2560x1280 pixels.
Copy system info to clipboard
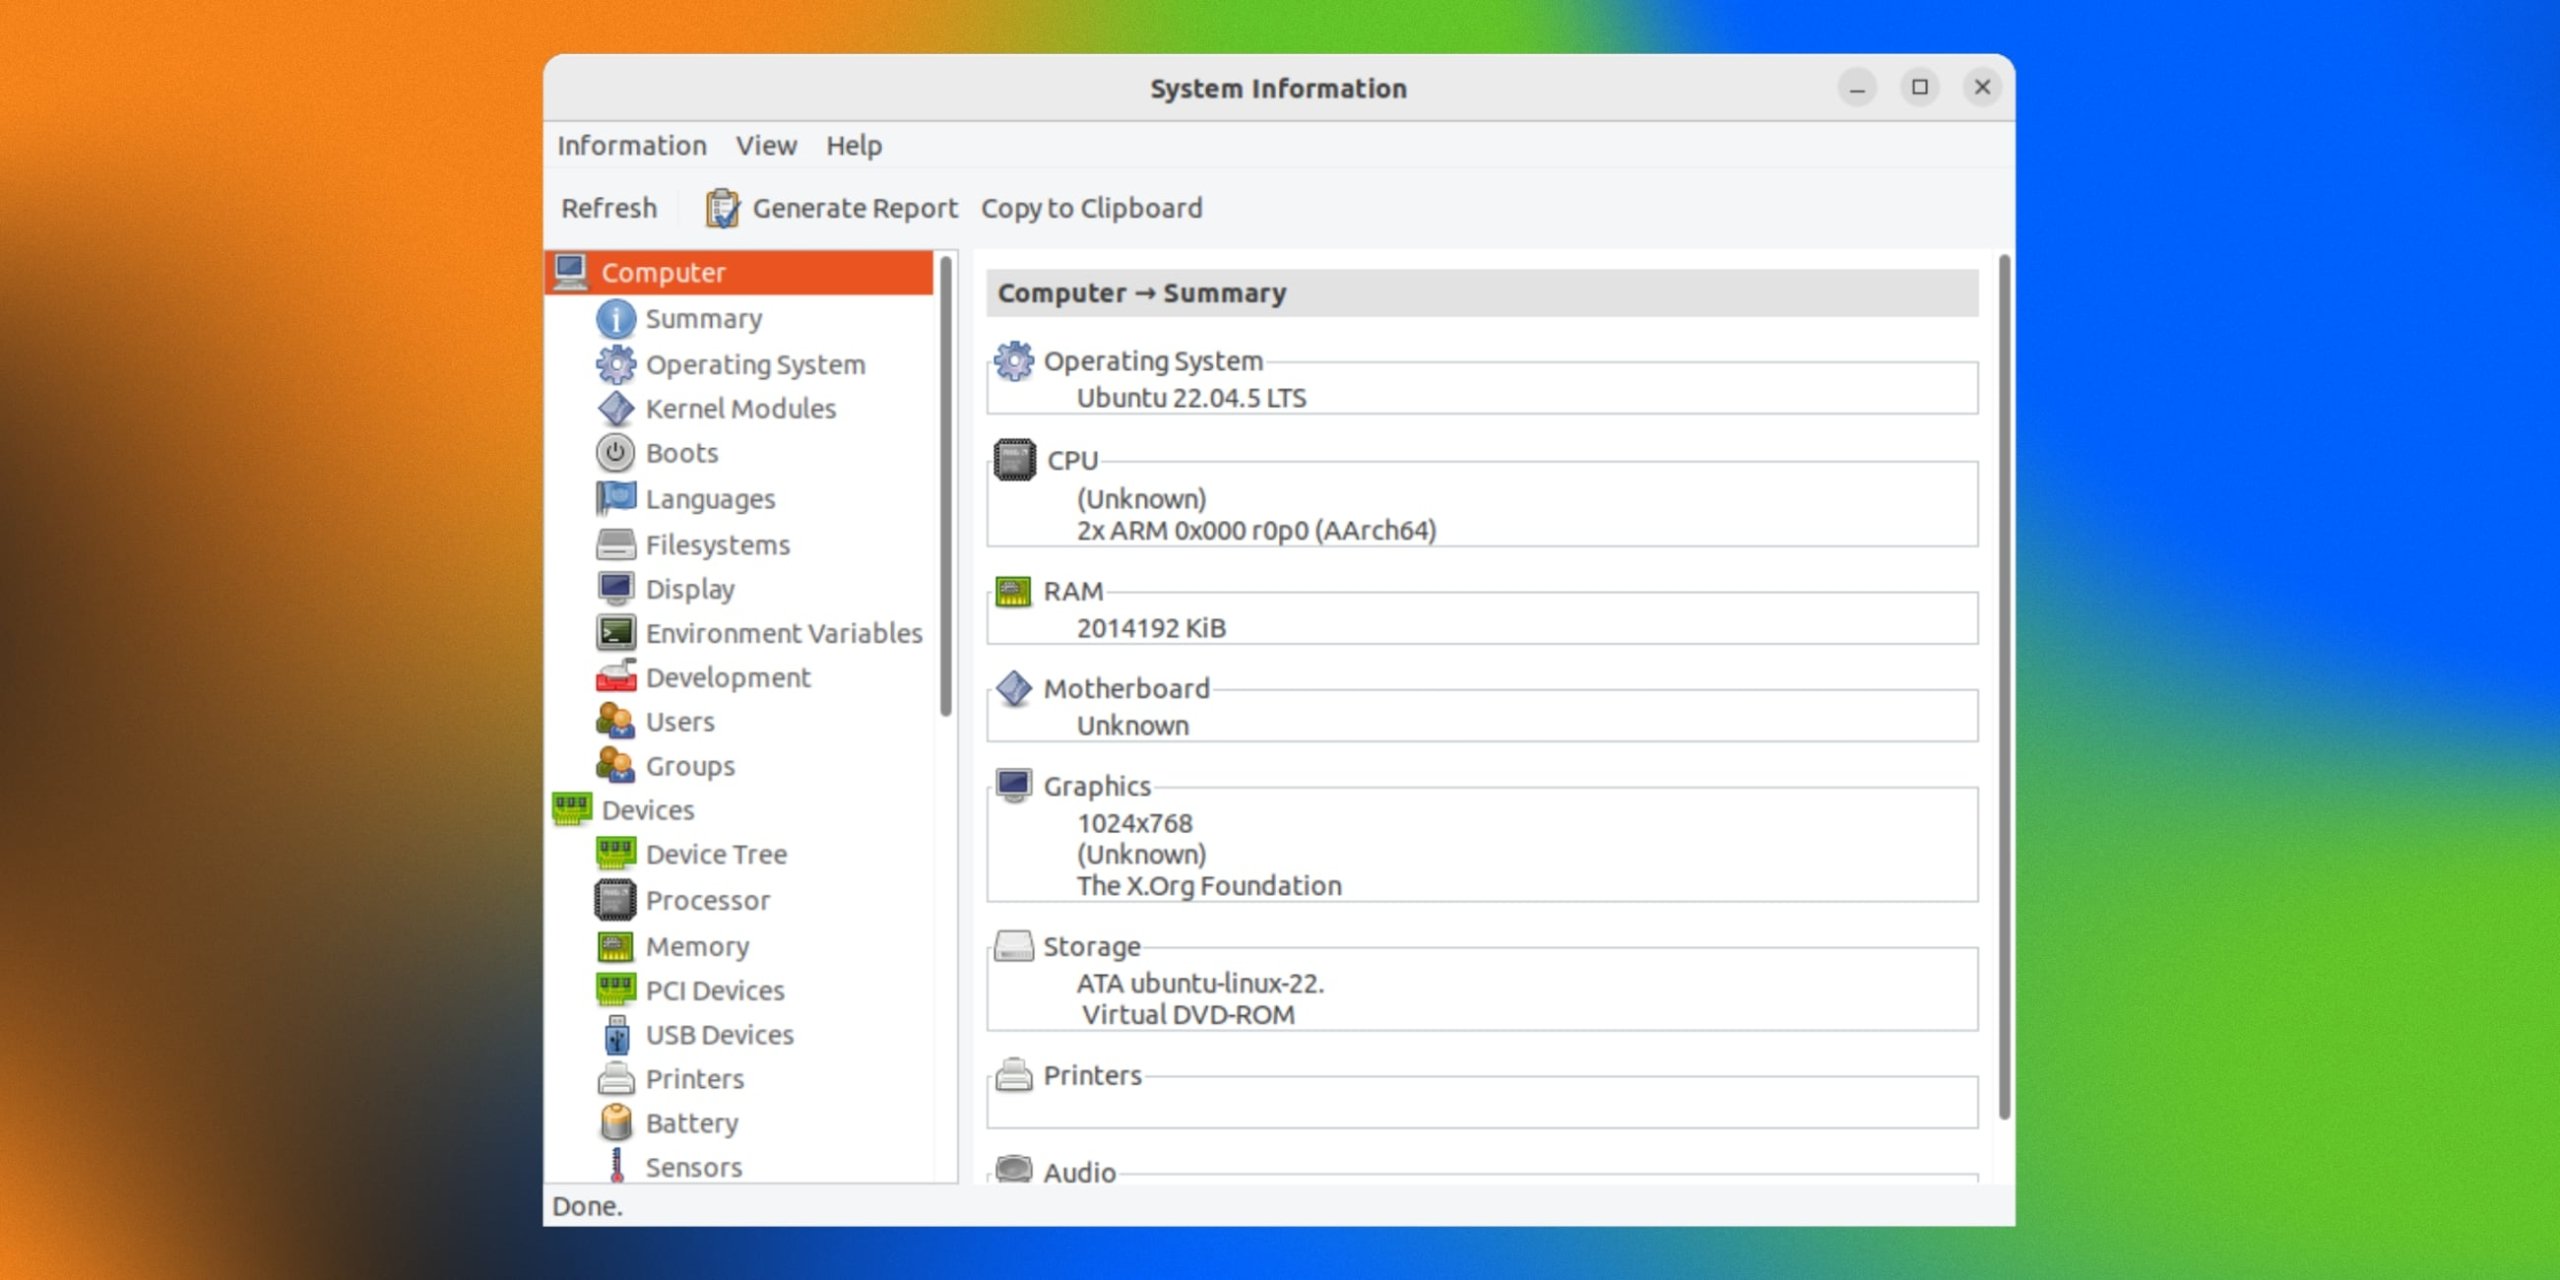(x=1092, y=208)
